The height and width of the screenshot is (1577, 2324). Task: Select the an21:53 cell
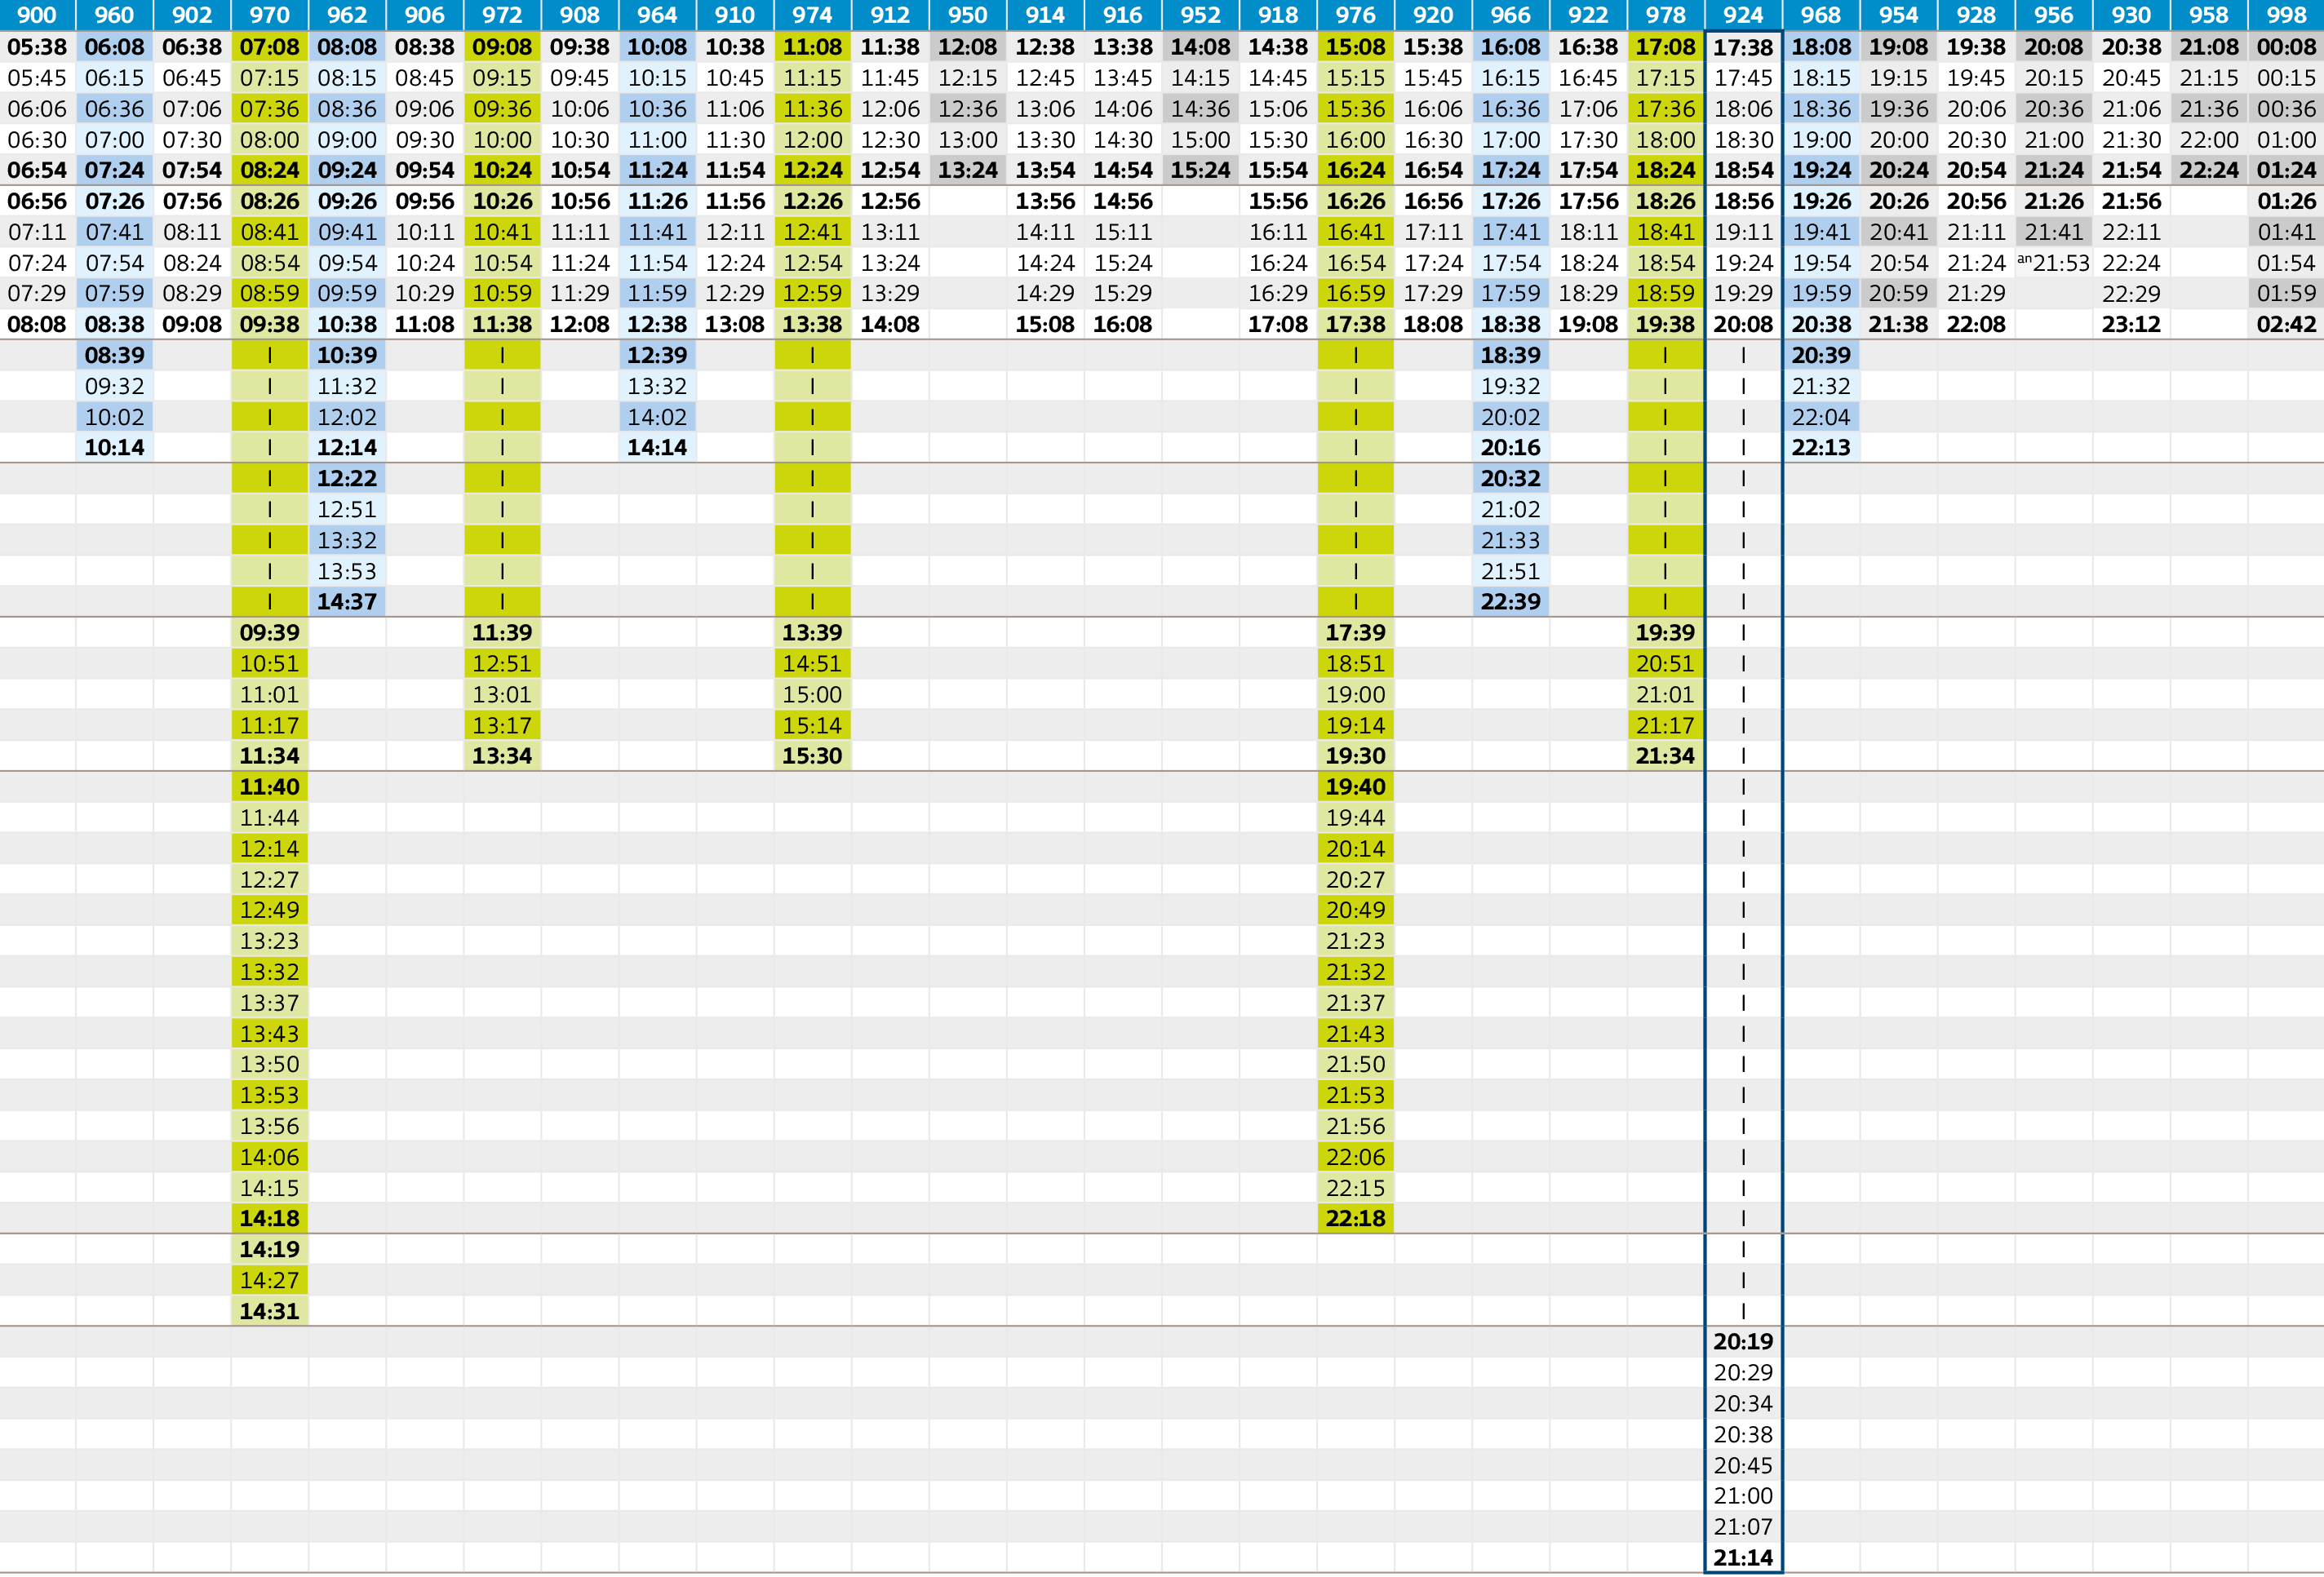click(x=2054, y=263)
